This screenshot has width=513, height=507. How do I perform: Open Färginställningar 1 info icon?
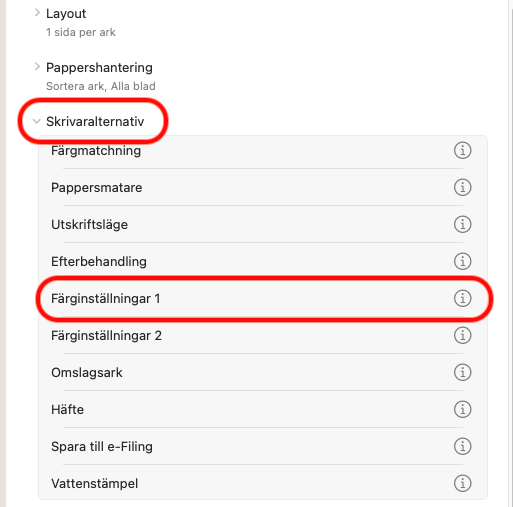point(462,298)
